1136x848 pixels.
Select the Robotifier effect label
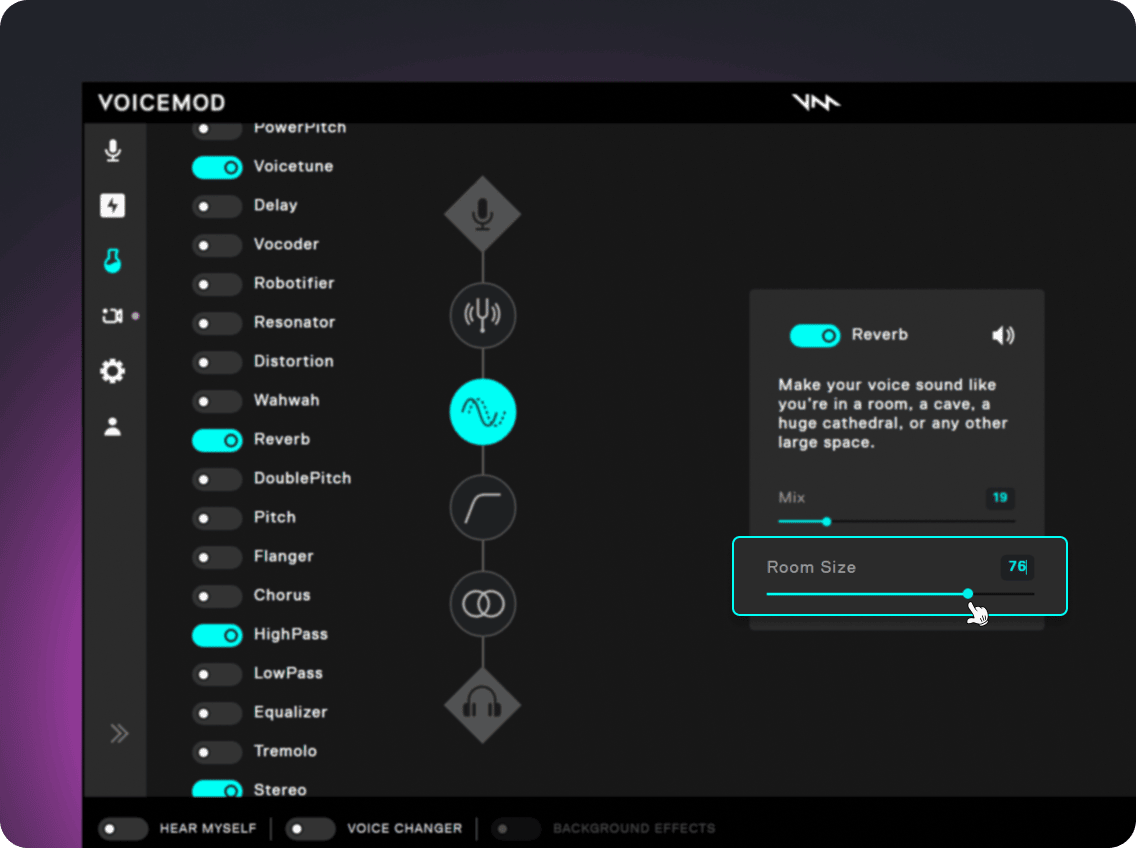pos(294,283)
